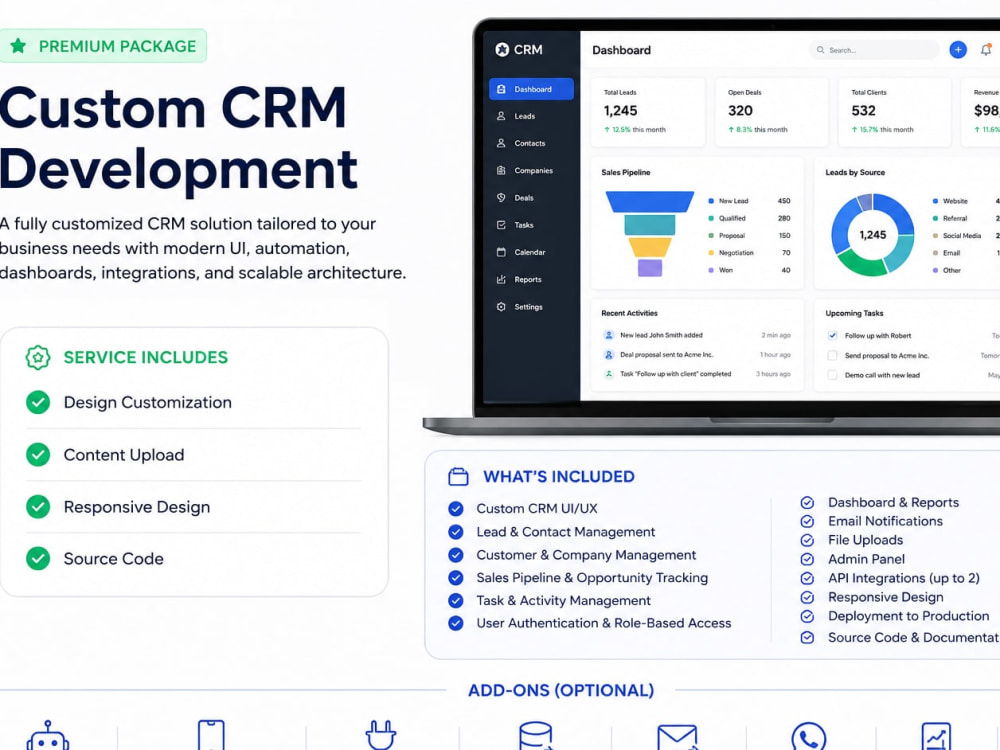This screenshot has height=750, width=1000.
Task: Click the blue plus add button
Action: 958,50
